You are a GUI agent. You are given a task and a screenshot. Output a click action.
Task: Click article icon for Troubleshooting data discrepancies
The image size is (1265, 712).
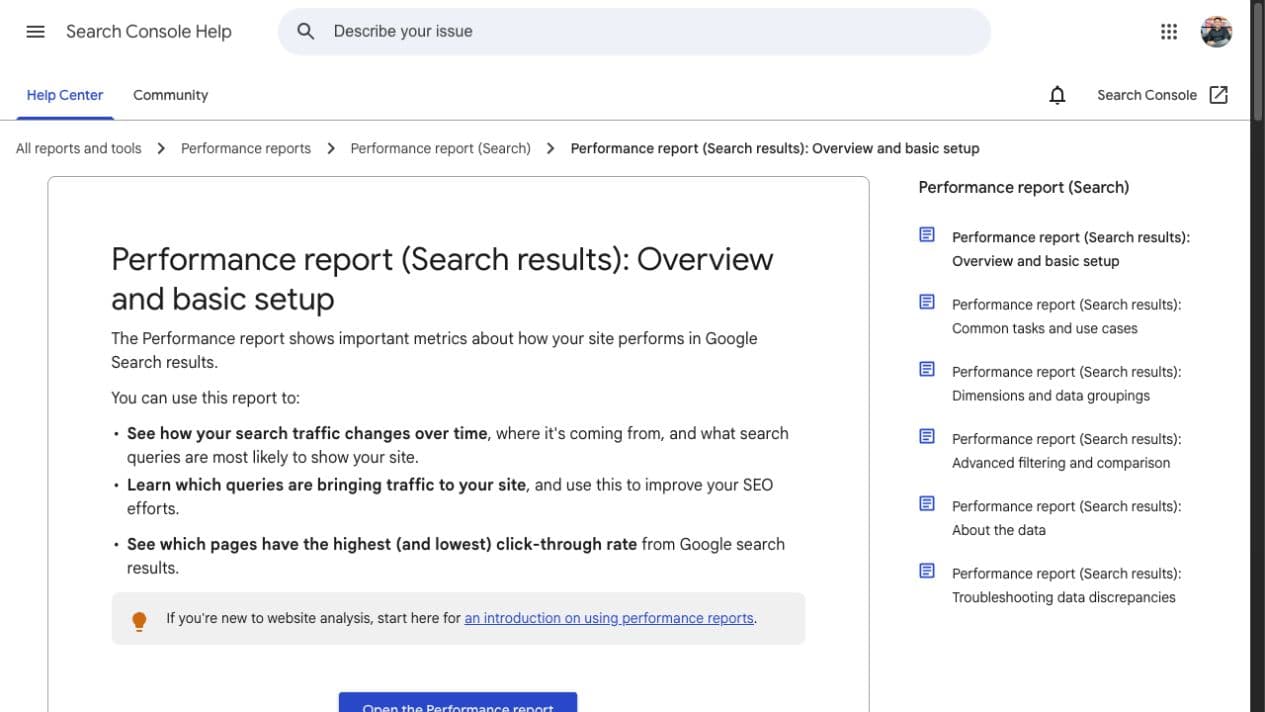pos(927,571)
